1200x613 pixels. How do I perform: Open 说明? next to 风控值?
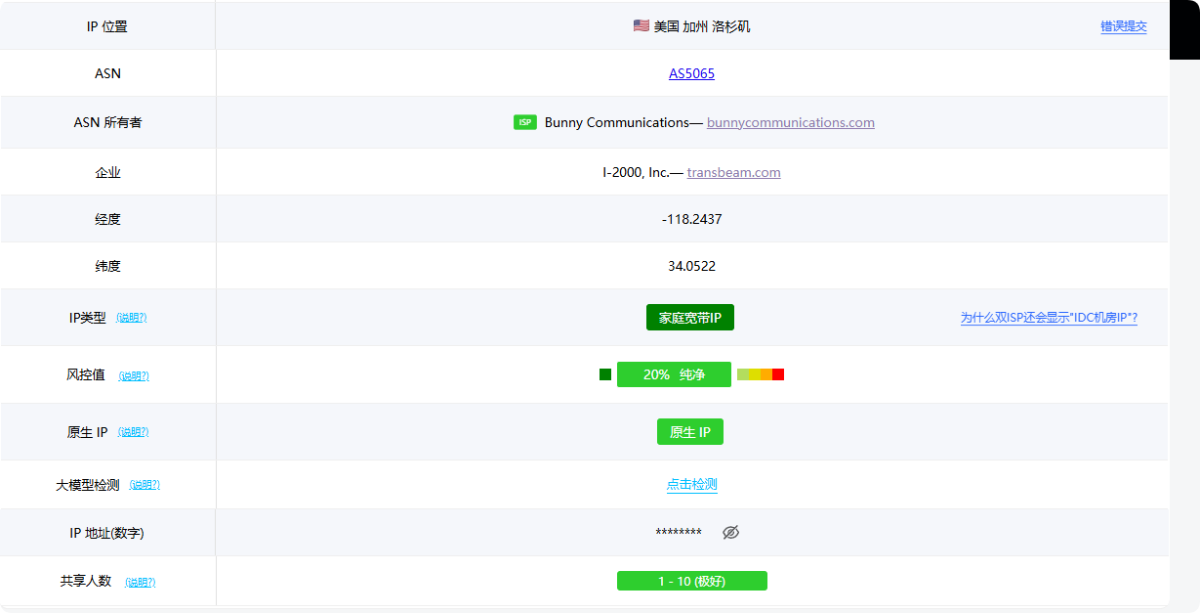(133, 376)
